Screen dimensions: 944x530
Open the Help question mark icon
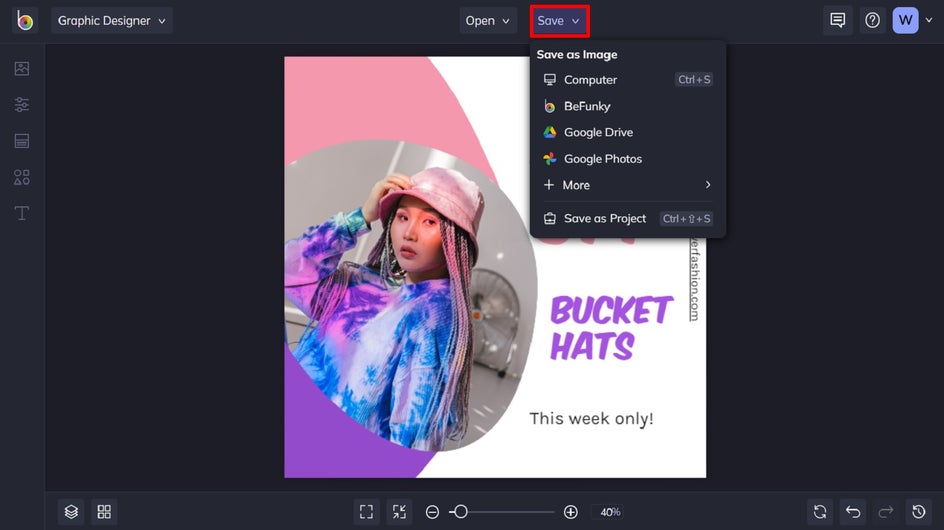click(872, 20)
